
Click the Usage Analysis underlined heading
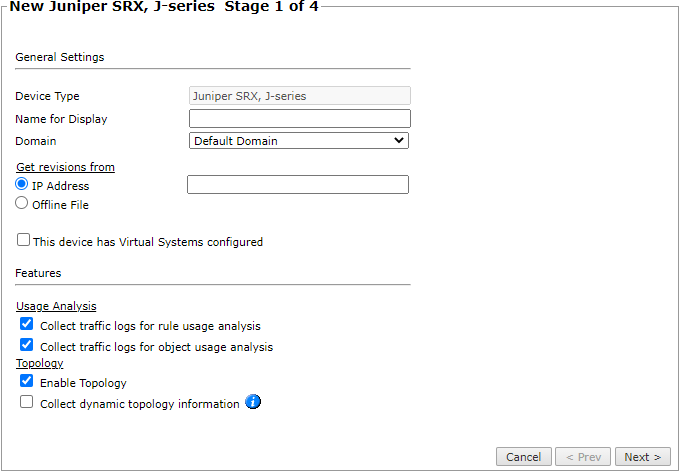point(56,306)
